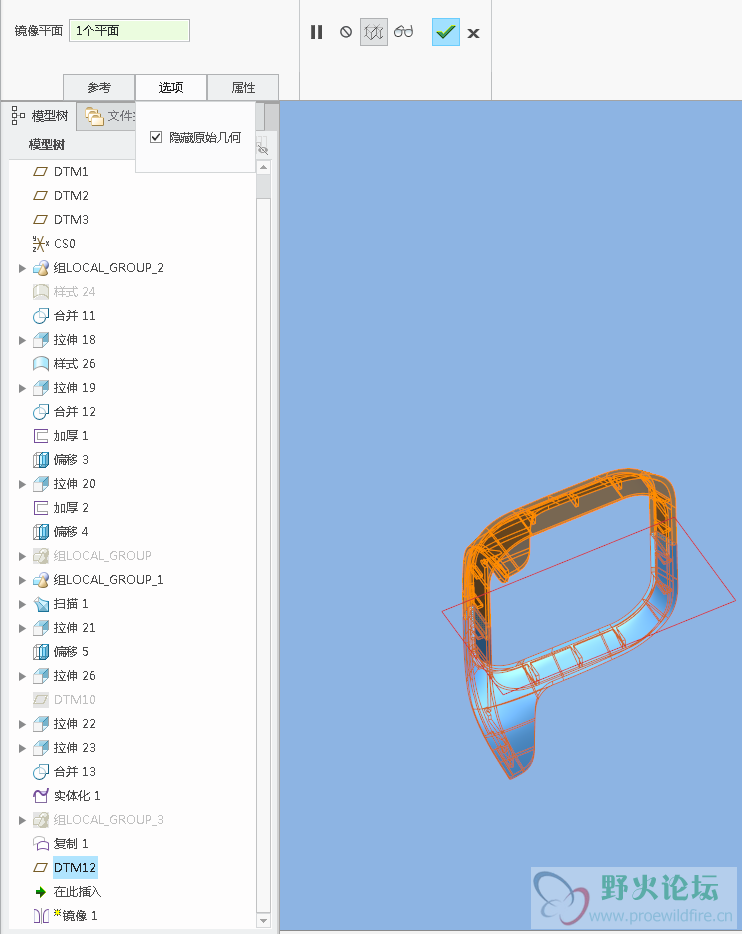This screenshot has height=934, width=742.
Task: Toggle the attached geometry preview mode
Action: point(374,32)
